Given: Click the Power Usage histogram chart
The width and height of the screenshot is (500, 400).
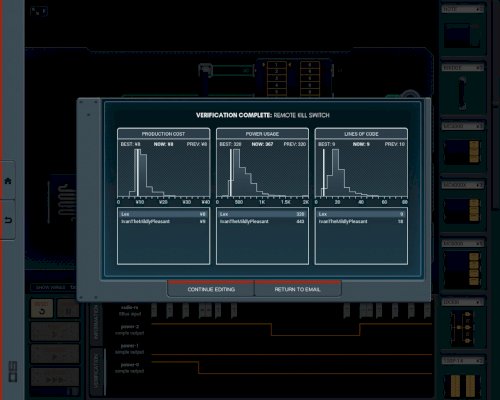Looking at the screenshot, I should (x=262, y=173).
